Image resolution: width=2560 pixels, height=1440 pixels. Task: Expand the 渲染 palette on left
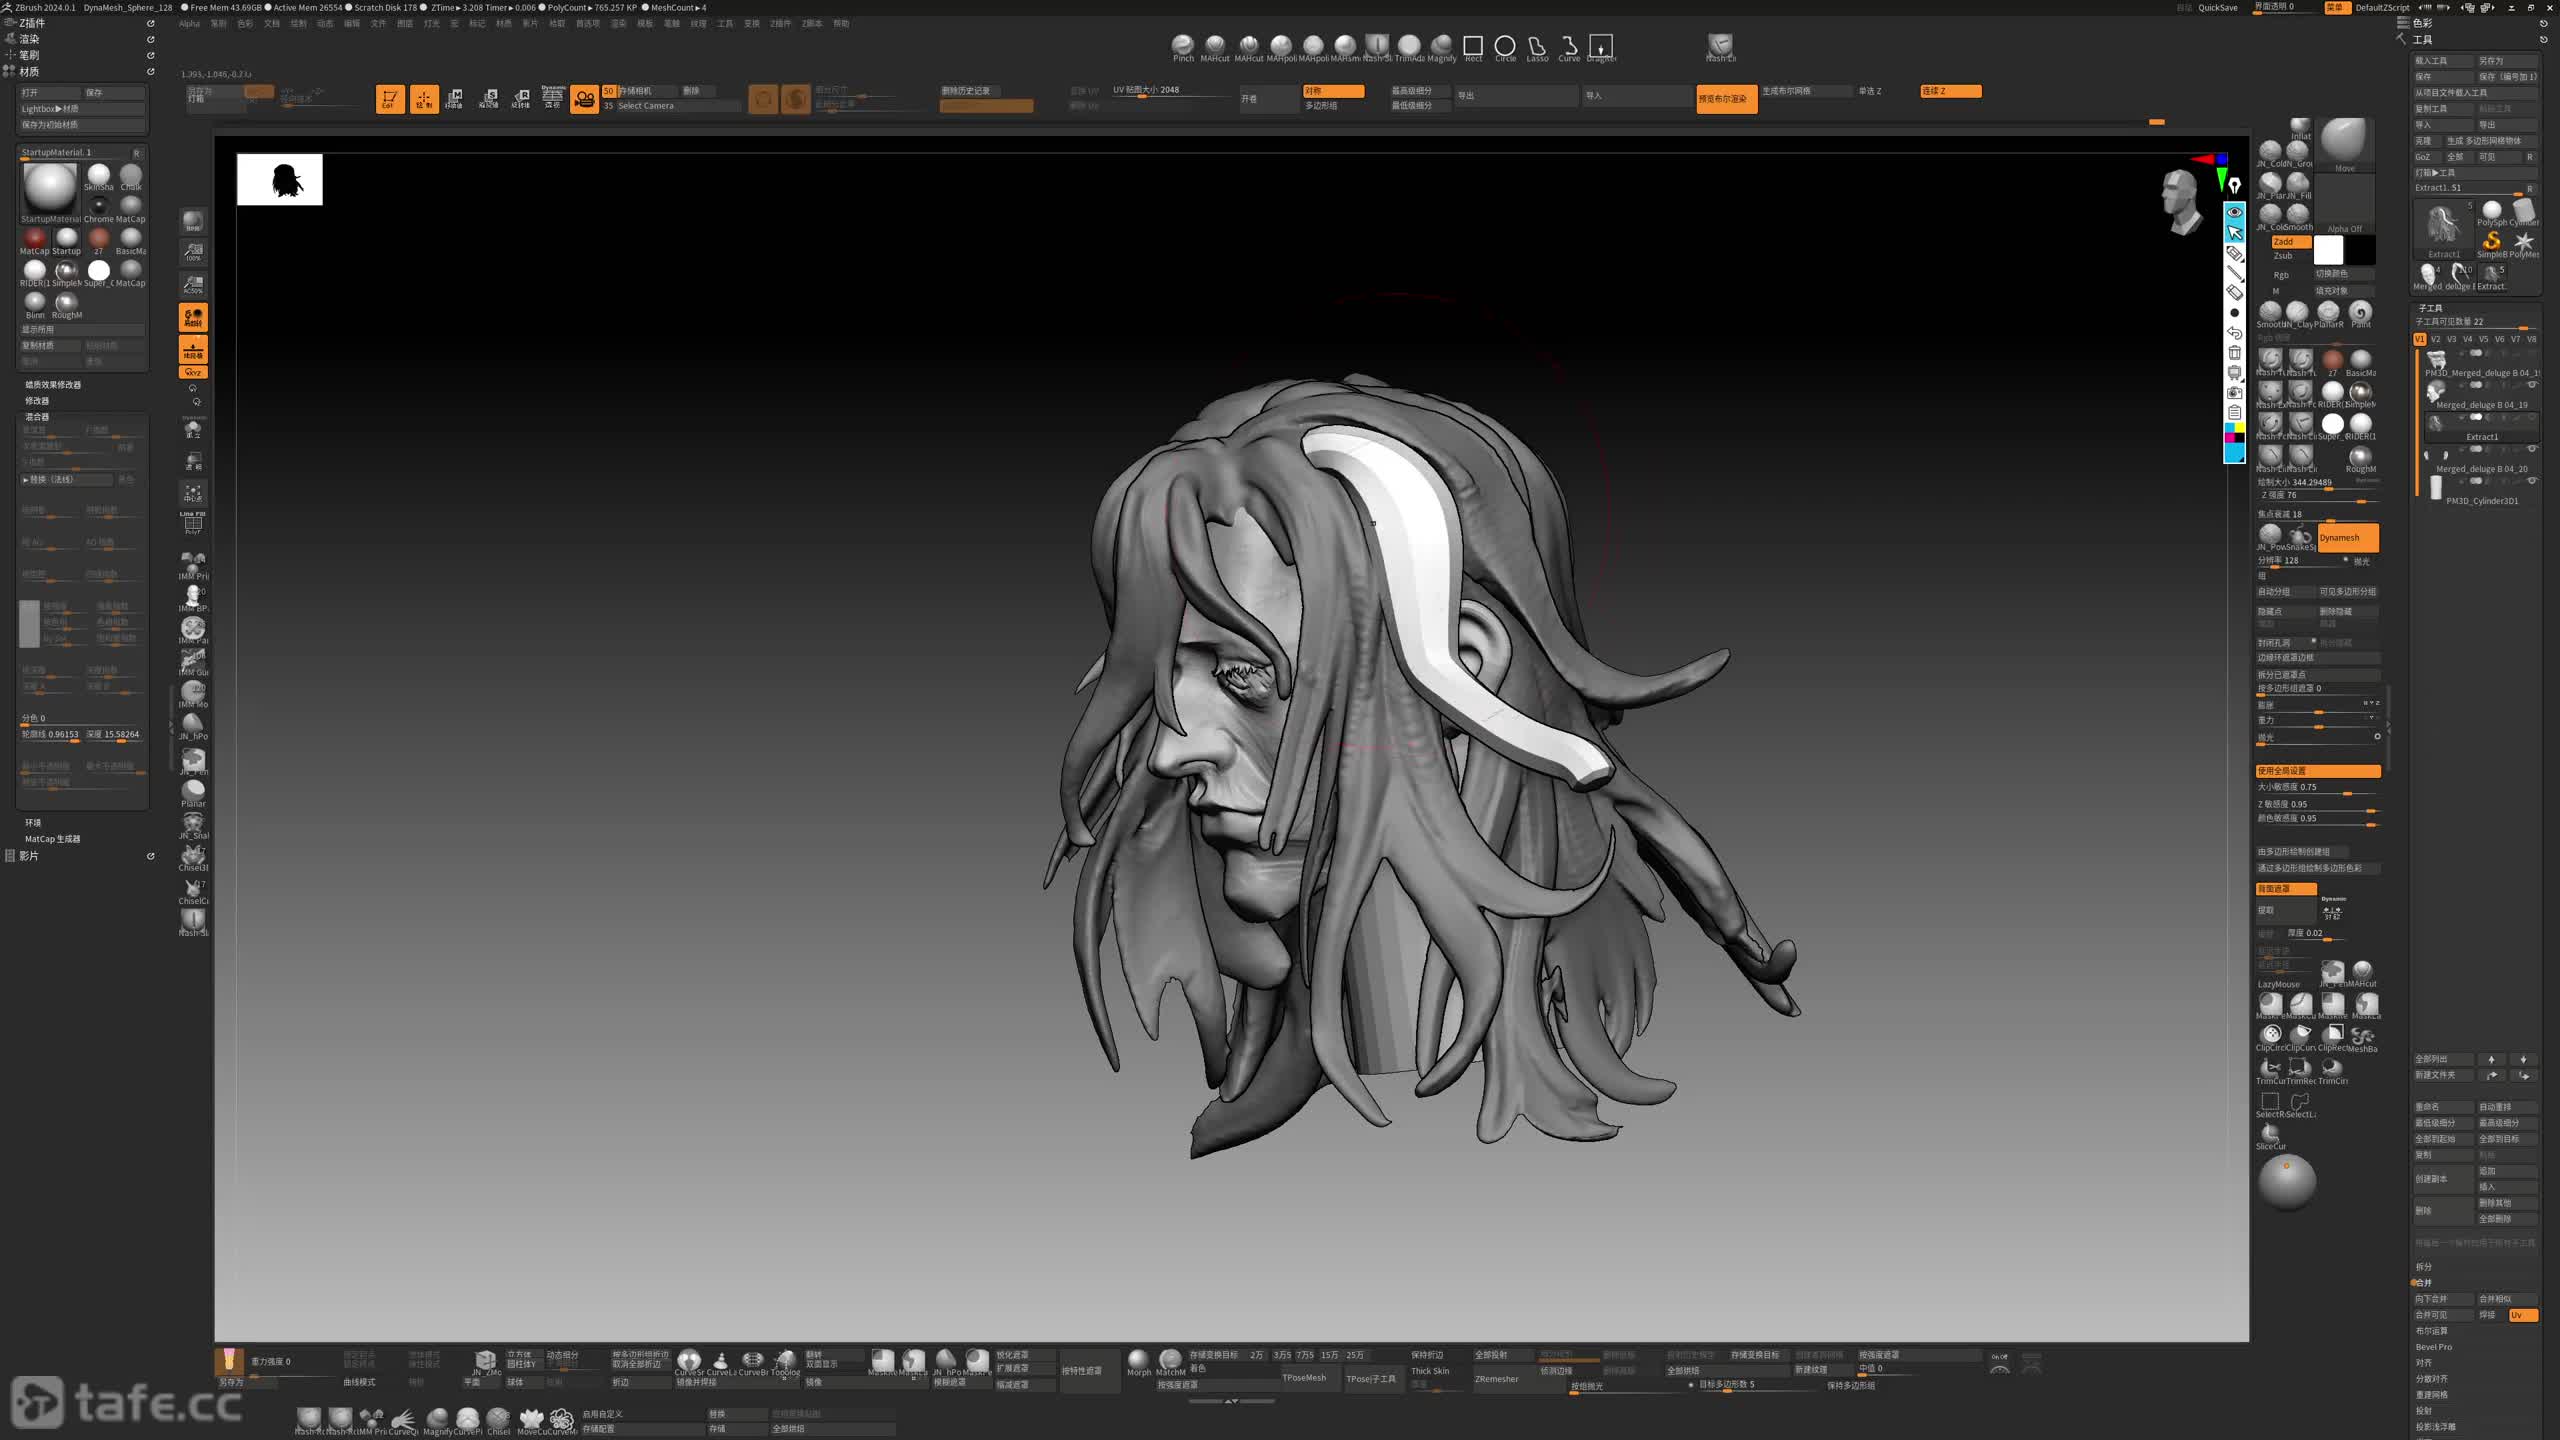pyautogui.click(x=29, y=39)
